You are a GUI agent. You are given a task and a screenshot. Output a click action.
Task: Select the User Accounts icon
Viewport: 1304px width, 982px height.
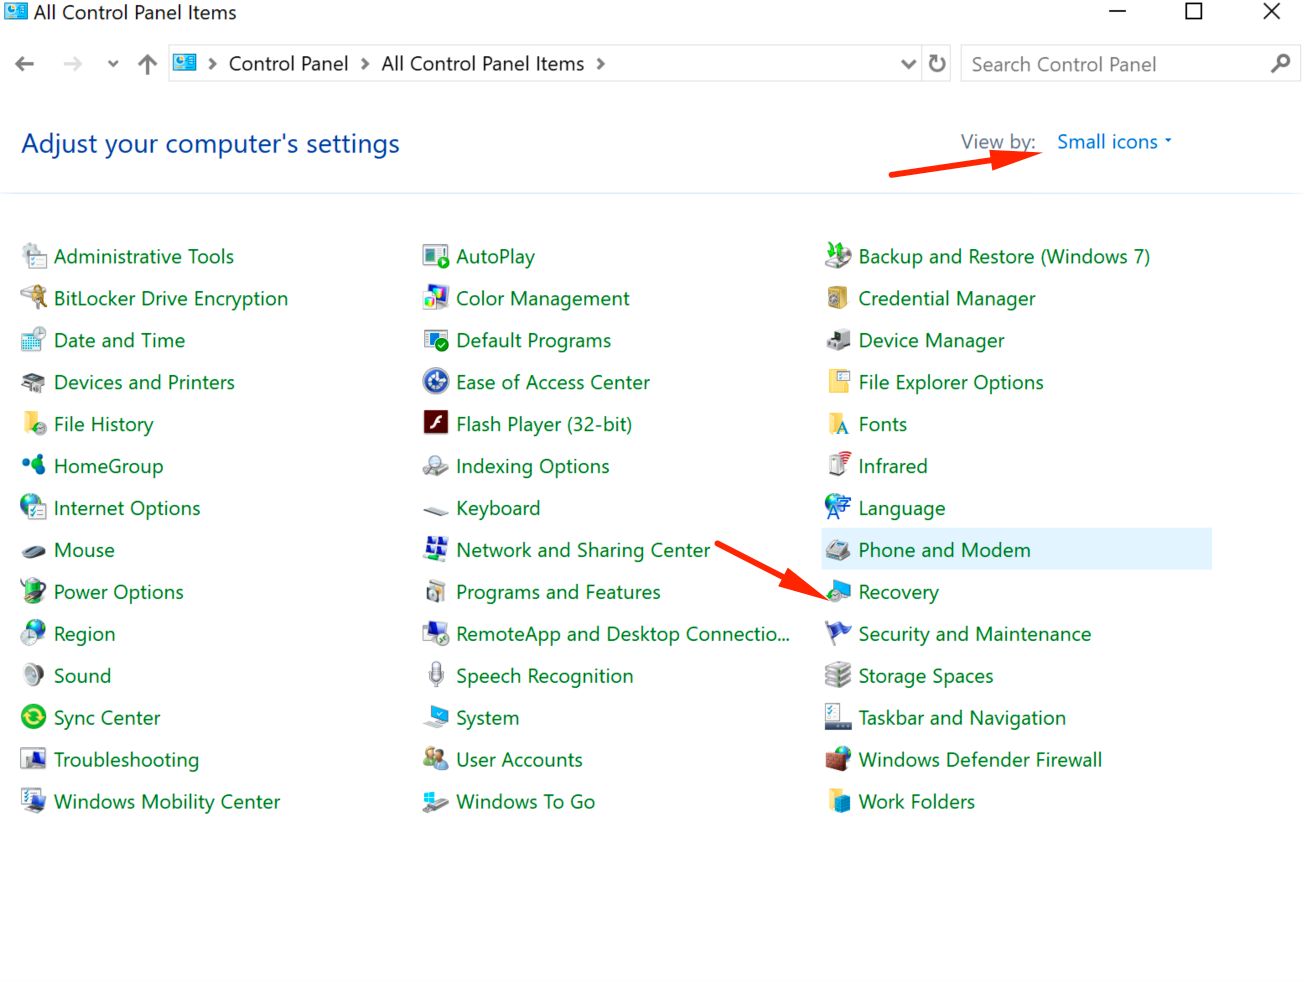(436, 760)
